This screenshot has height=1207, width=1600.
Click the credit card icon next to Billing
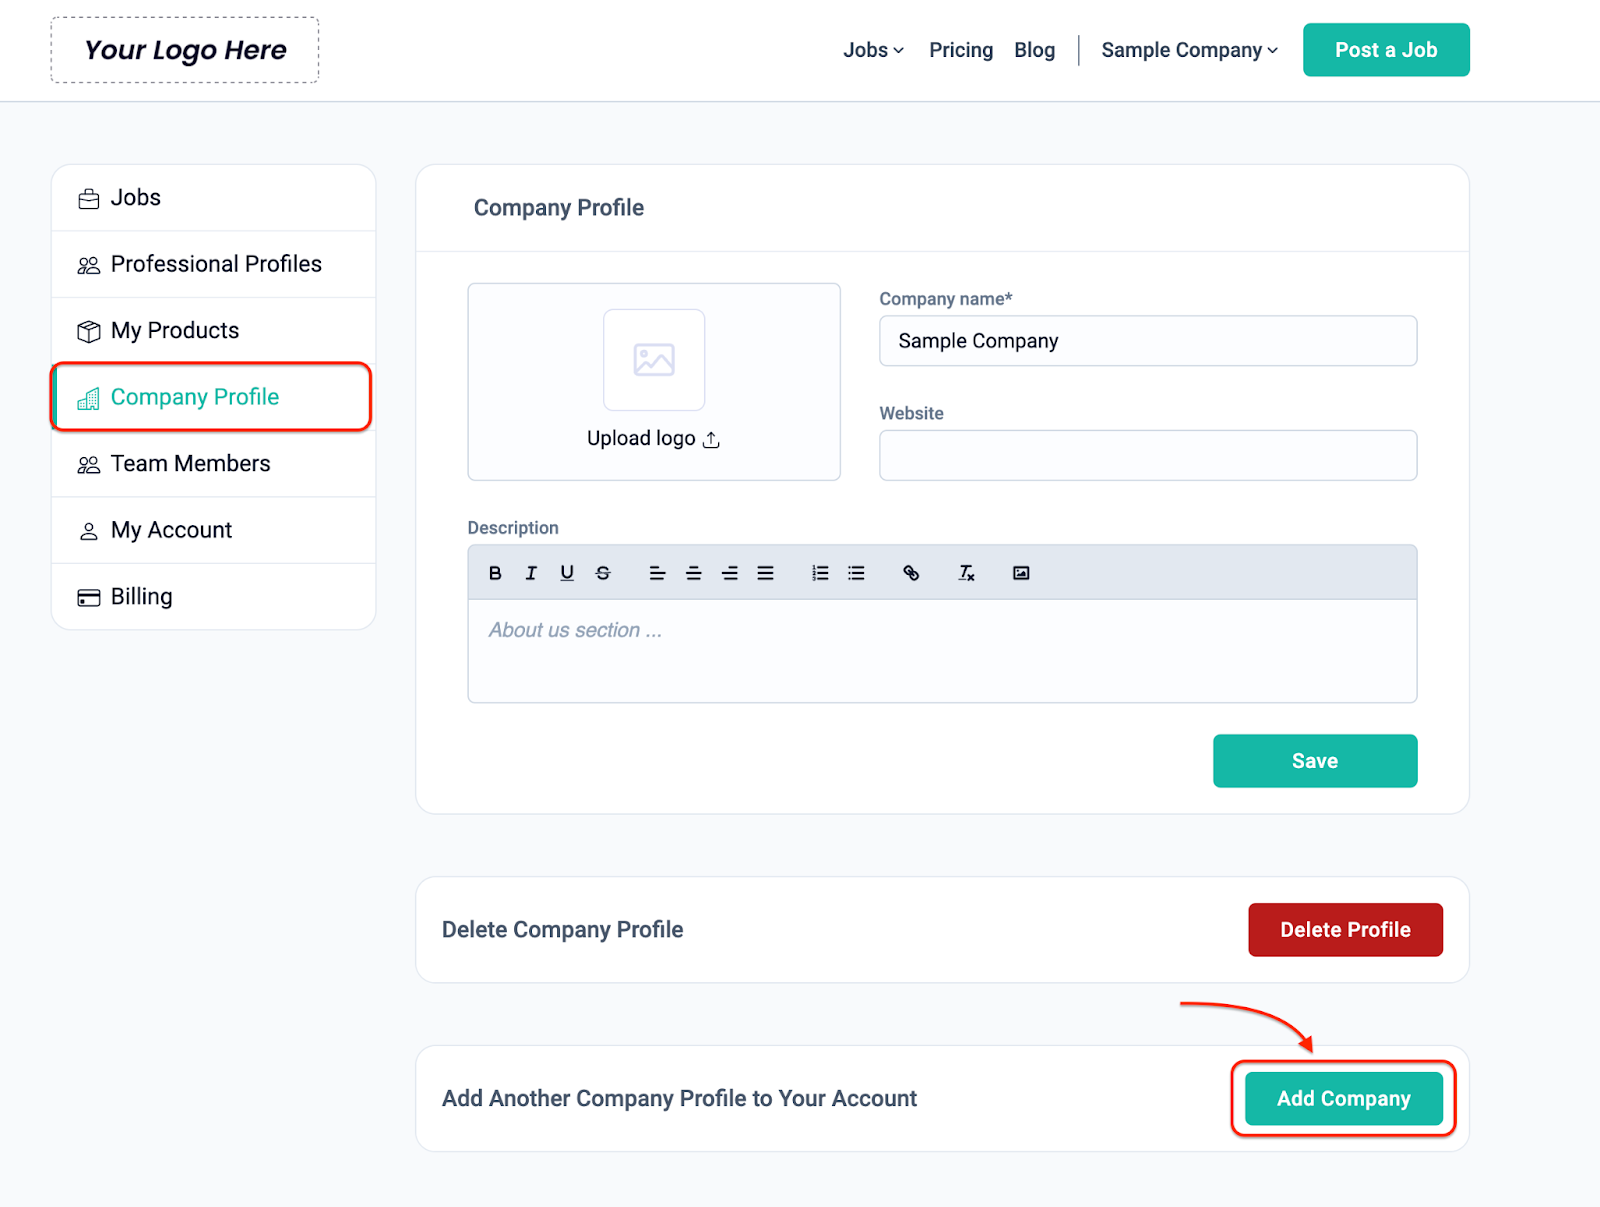tap(89, 598)
